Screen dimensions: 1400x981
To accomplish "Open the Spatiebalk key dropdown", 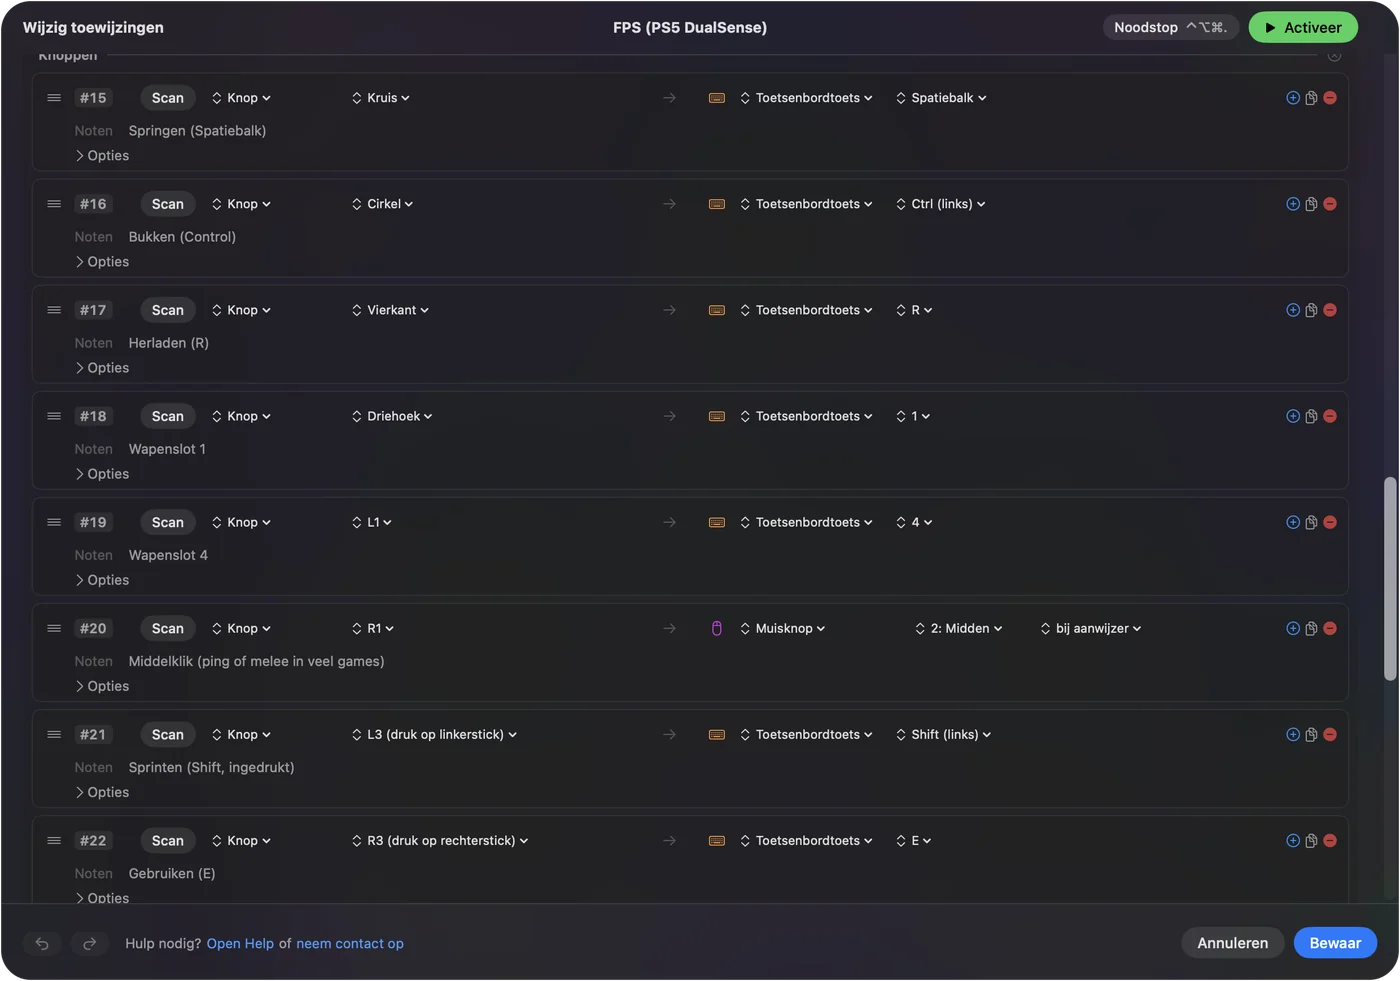I will tap(942, 98).
